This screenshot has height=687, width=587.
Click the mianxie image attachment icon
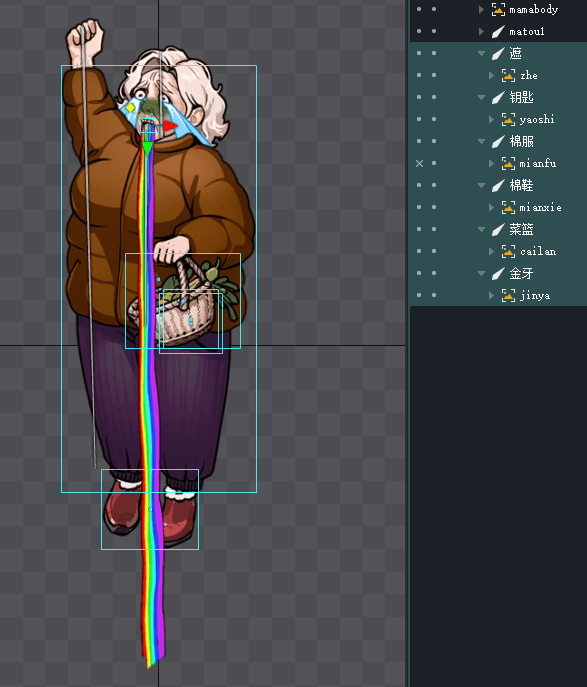coord(508,207)
